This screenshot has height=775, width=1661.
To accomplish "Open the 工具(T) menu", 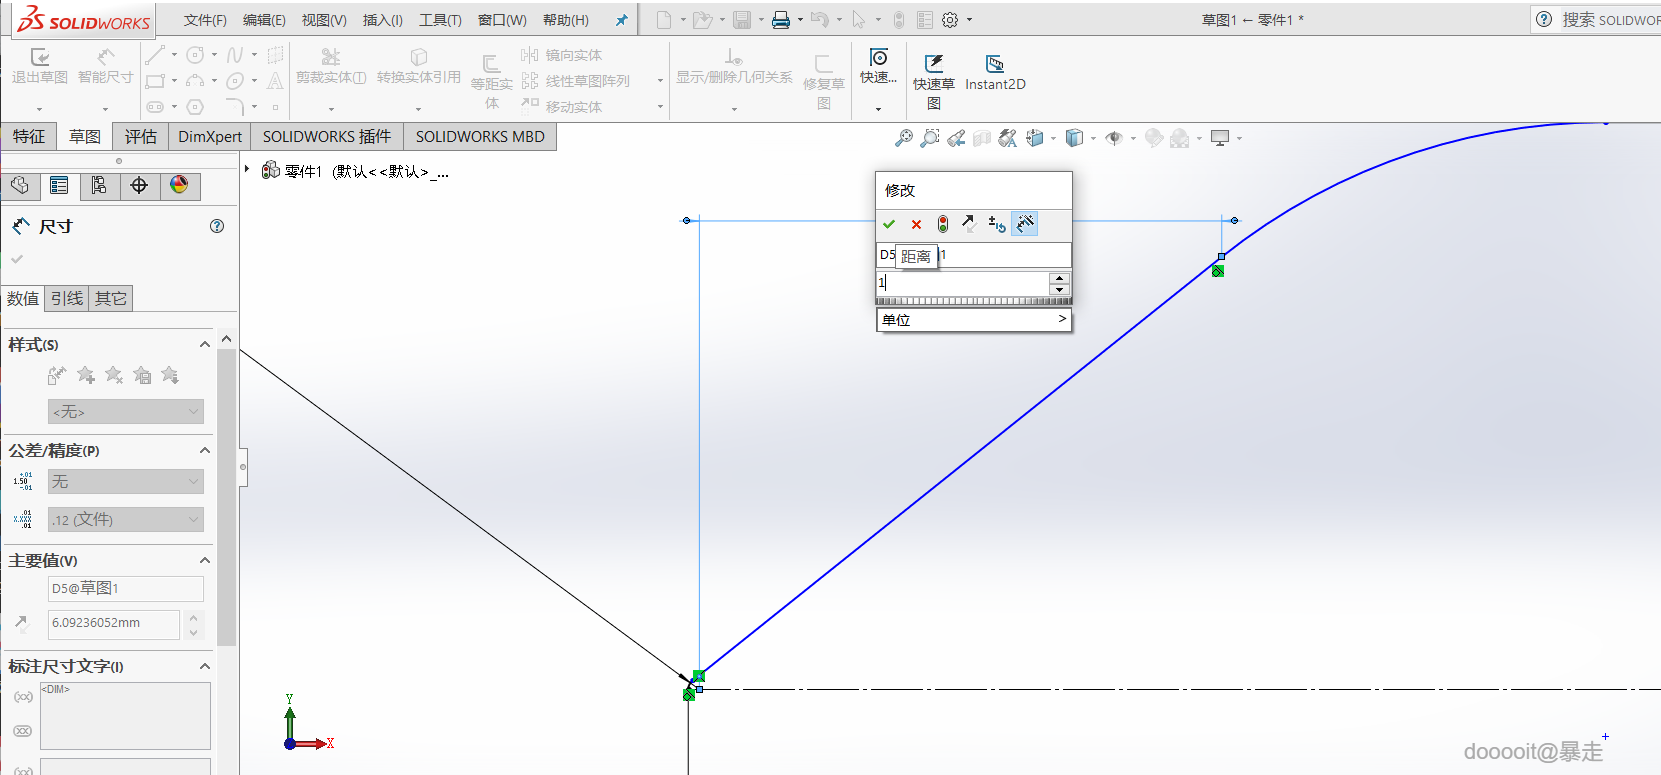I will [x=439, y=20].
